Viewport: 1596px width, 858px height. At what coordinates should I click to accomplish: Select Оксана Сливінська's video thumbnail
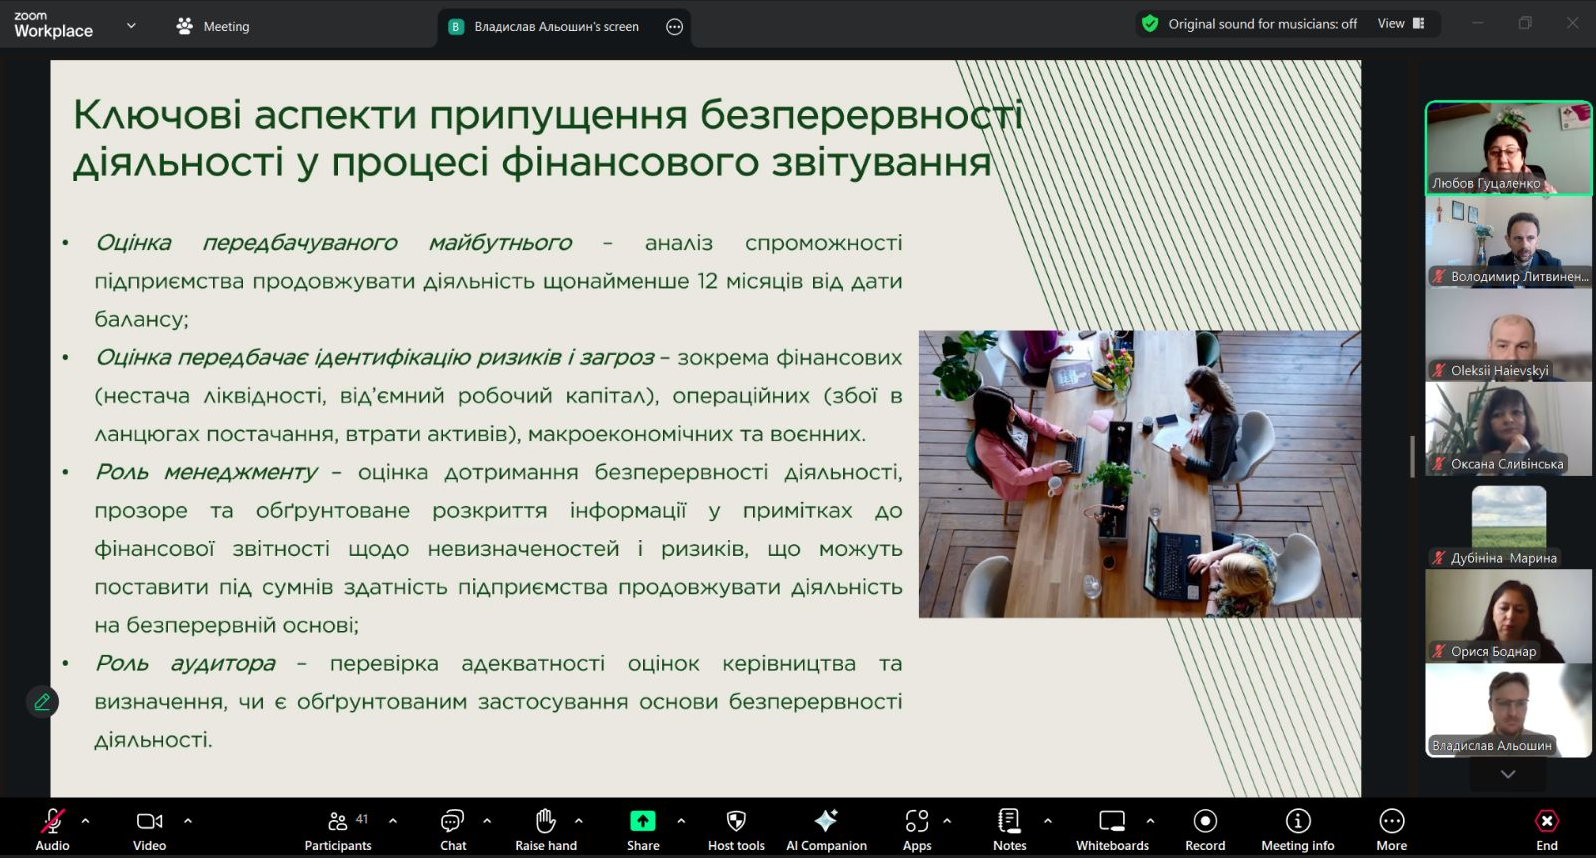coord(1508,429)
